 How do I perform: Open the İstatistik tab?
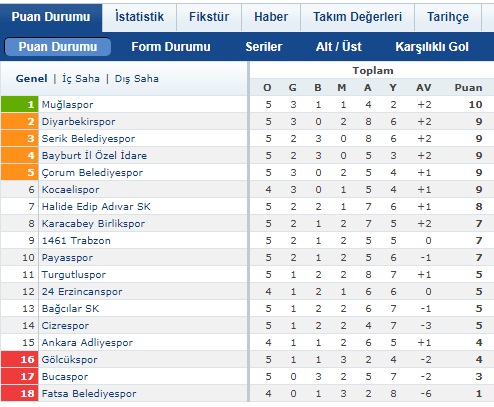click(139, 17)
